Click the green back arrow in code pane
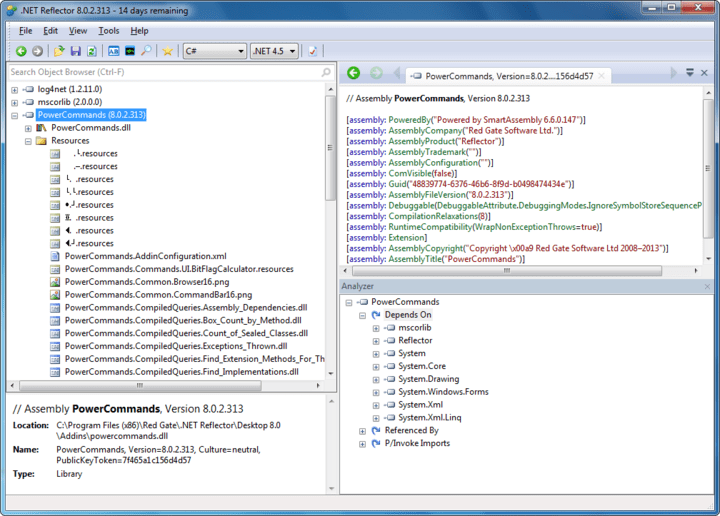This screenshot has width=720, height=516. pyautogui.click(x=353, y=73)
